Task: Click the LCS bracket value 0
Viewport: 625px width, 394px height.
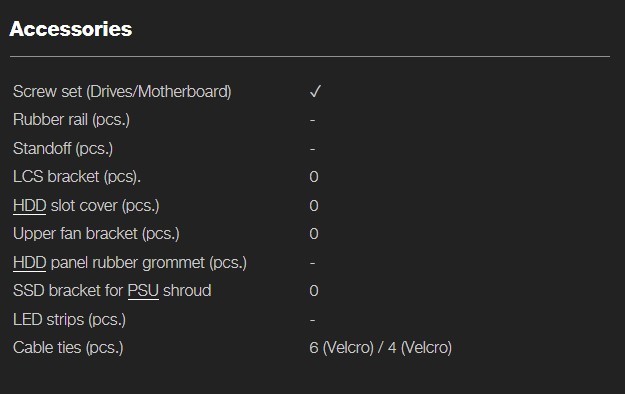Action: tap(314, 177)
